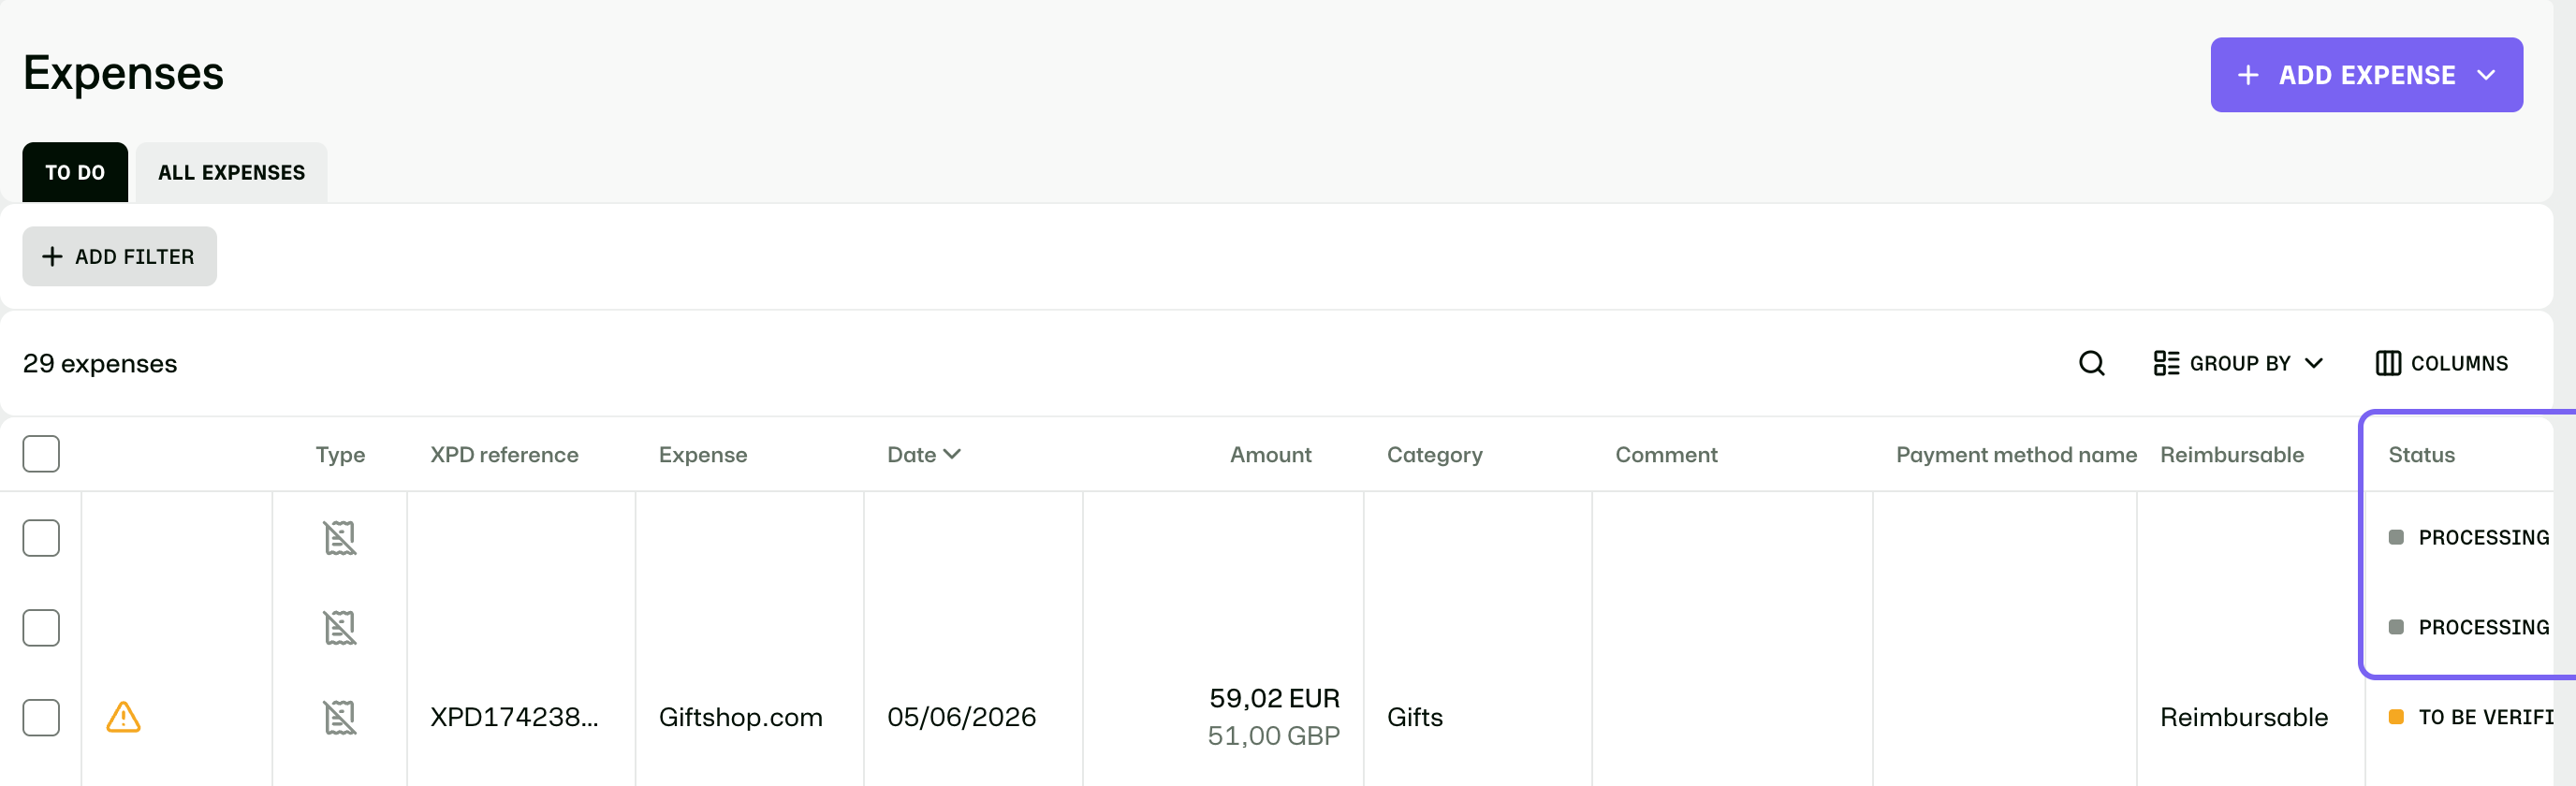Click the Status column header
The image size is (2576, 786).
click(x=2421, y=455)
